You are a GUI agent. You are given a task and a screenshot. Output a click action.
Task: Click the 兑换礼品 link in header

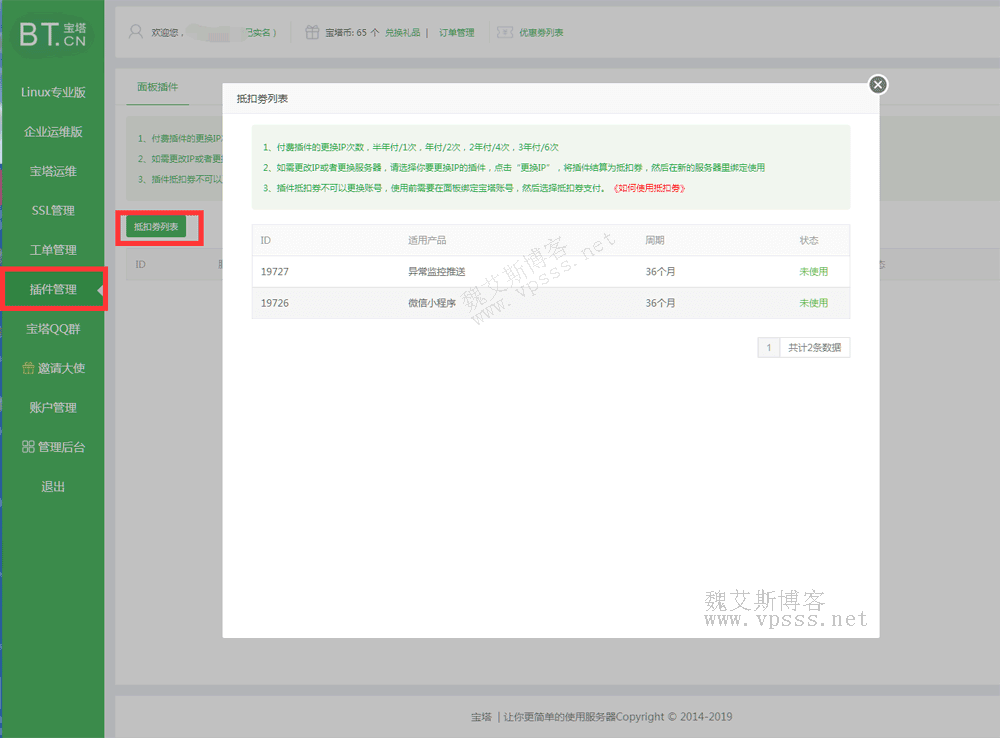point(403,33)
